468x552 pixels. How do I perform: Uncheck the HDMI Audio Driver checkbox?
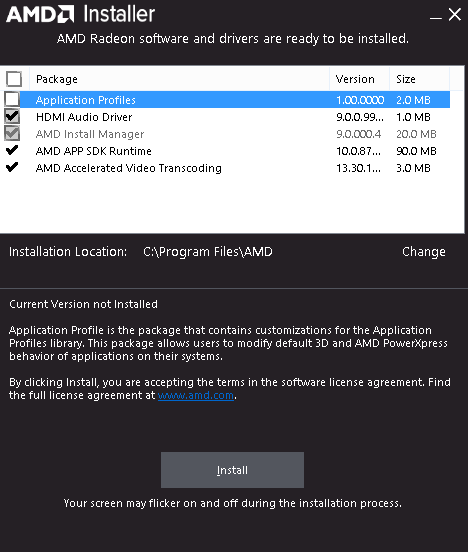tap(12, 116)
